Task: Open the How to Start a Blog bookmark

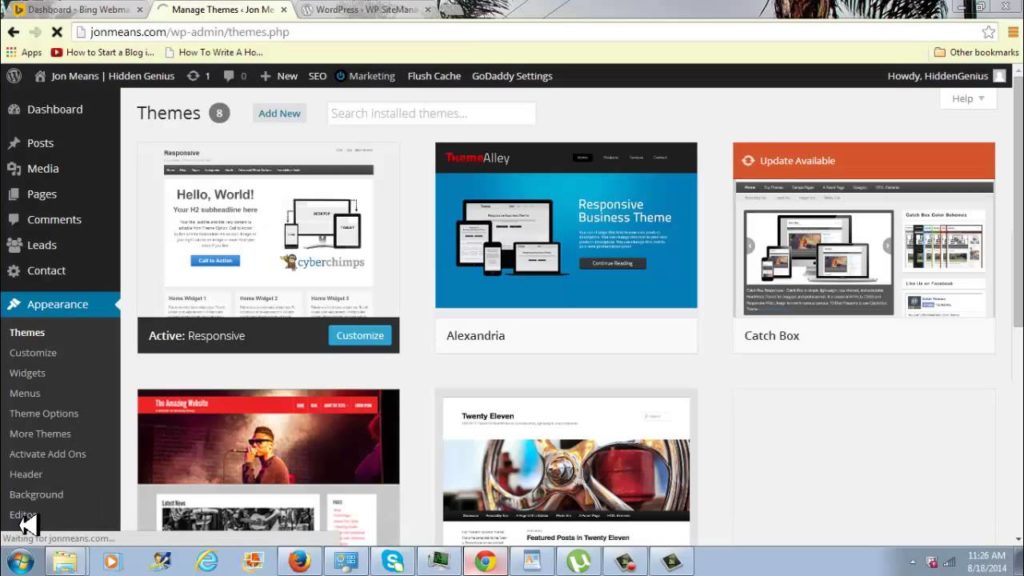Action: tap(103, 52)
